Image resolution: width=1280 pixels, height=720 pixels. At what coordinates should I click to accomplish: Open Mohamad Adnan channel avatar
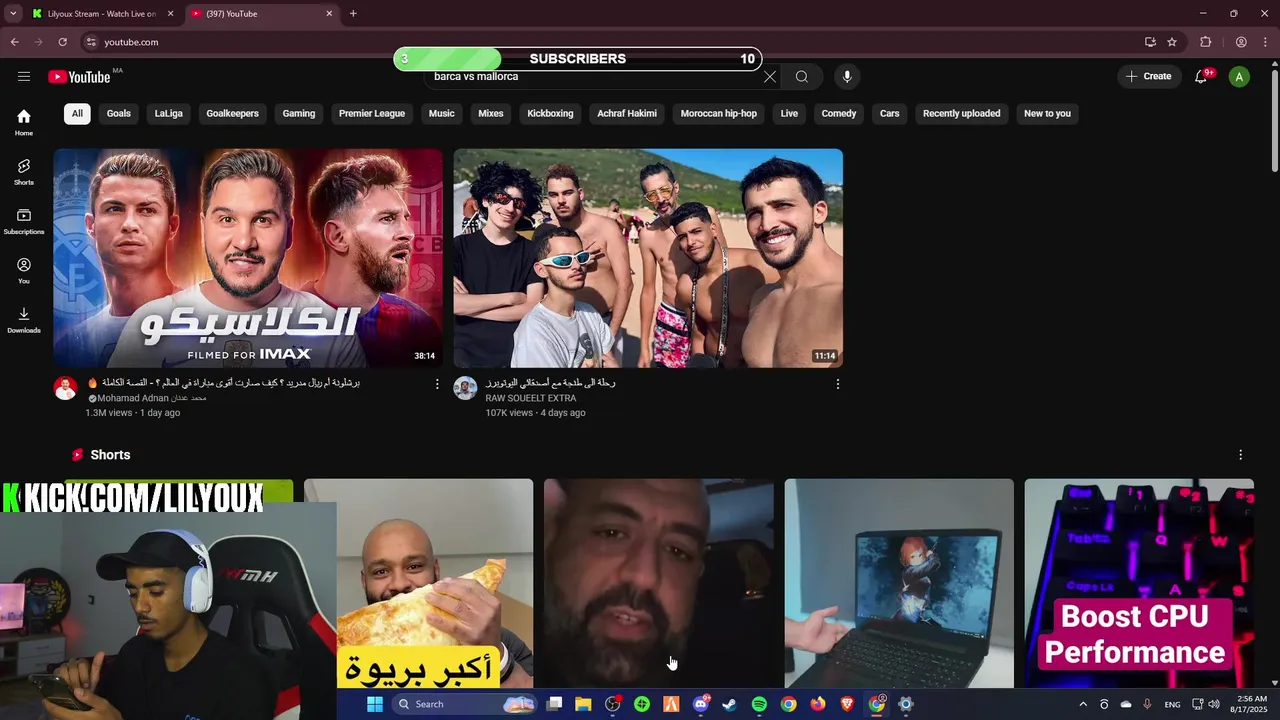point(65,389)
